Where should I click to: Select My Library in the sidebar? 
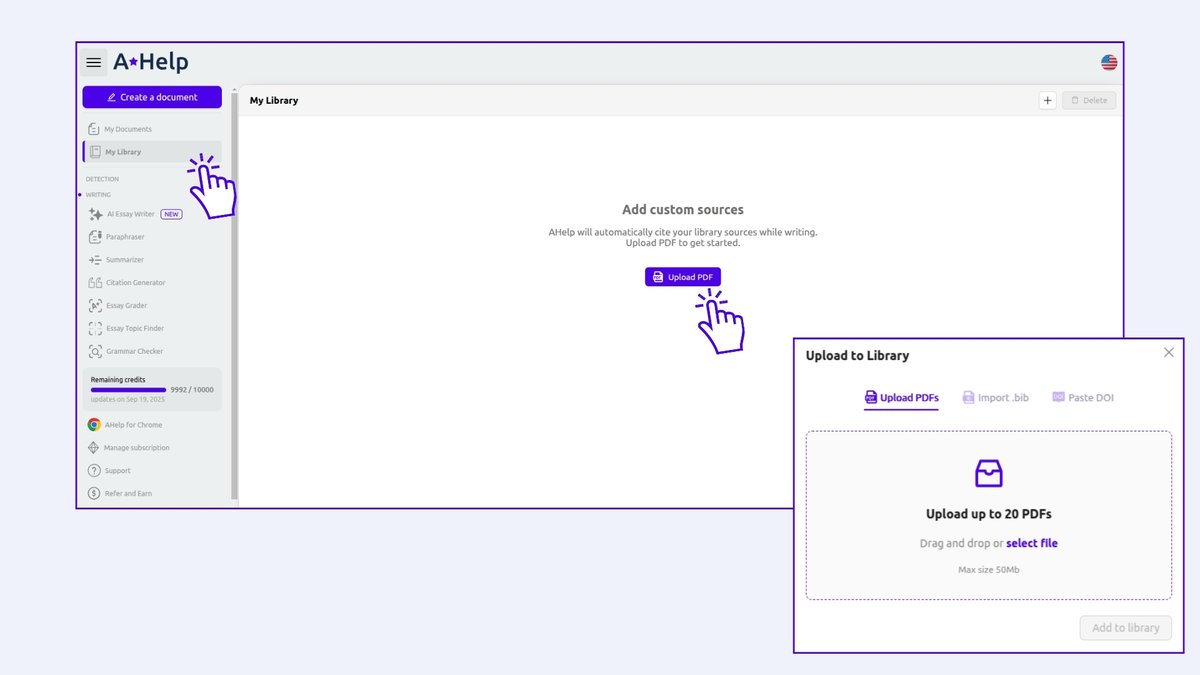152,152
